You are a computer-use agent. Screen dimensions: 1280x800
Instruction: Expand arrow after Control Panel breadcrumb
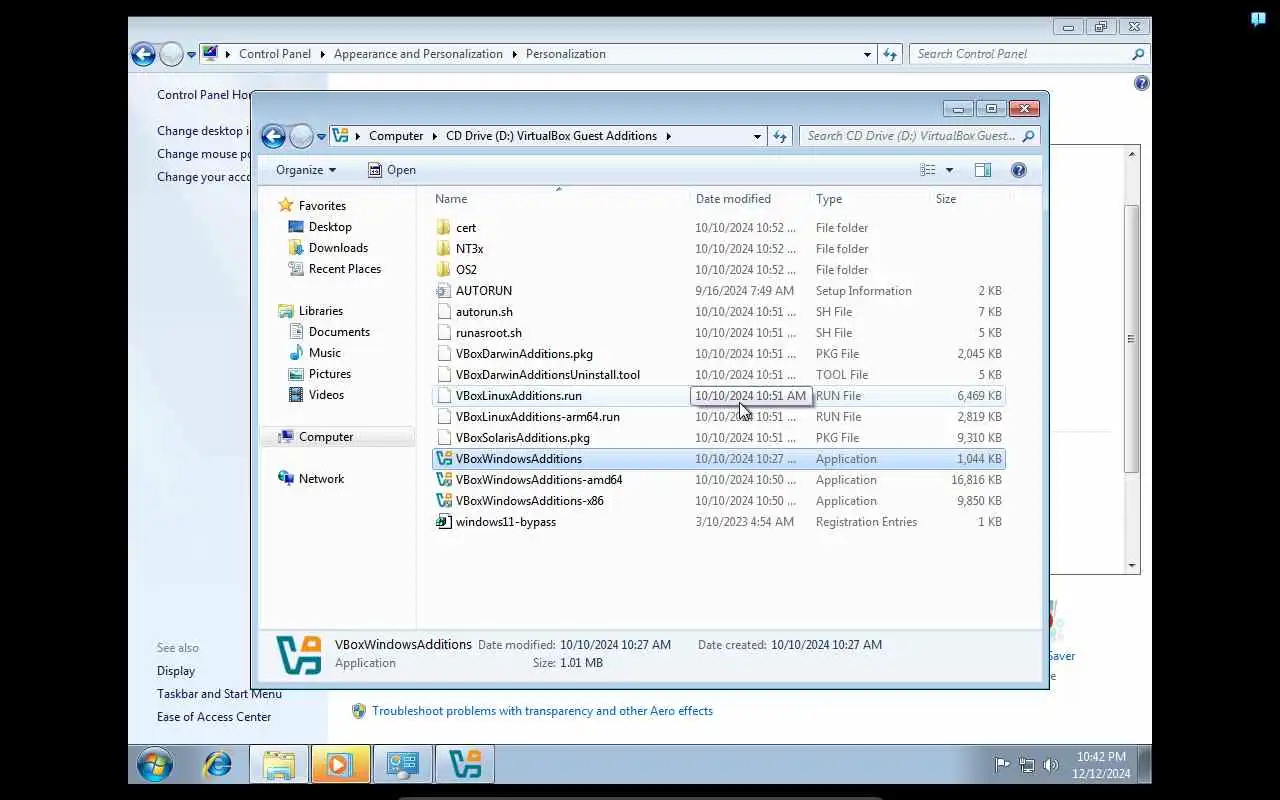coord(322,54)
